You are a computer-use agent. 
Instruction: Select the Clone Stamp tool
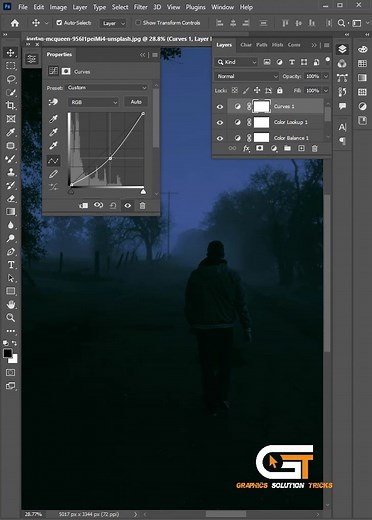(11, 172)
